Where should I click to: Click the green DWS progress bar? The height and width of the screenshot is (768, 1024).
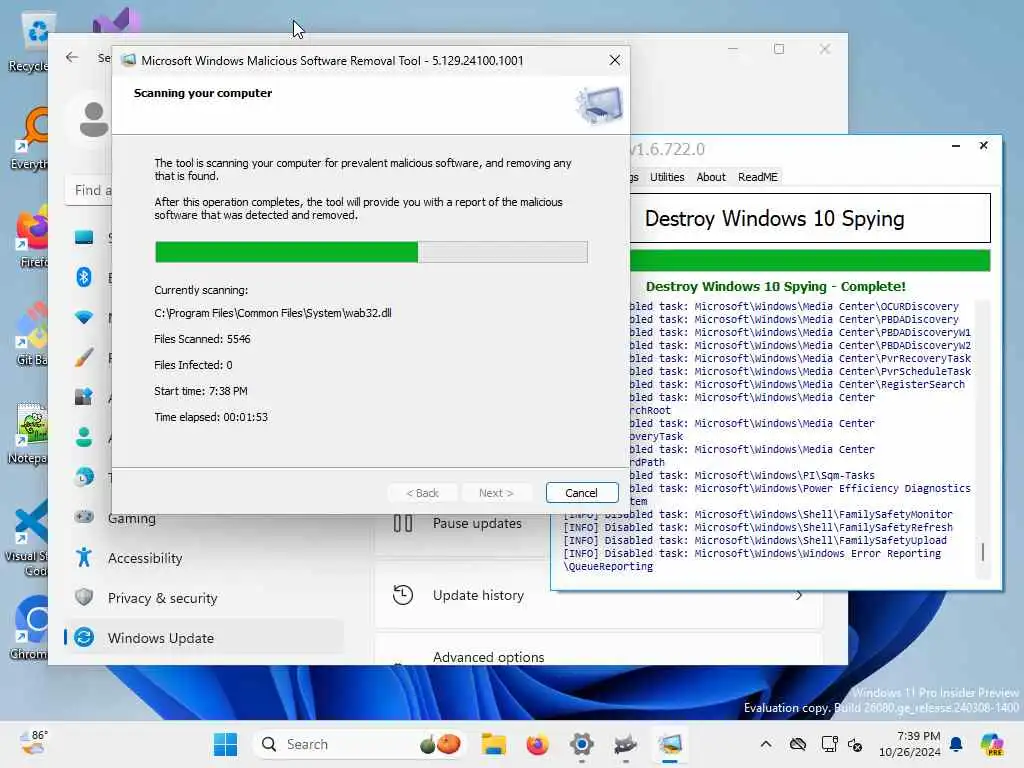810,260
